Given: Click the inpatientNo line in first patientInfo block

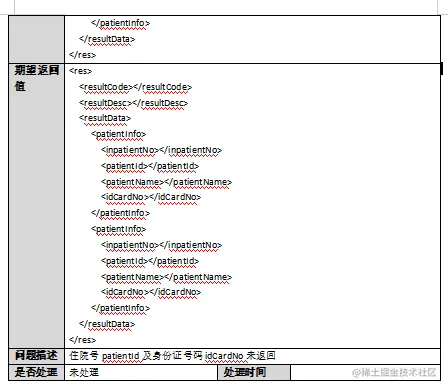Looking at the screenshot, I should click(x=161, y=150).
